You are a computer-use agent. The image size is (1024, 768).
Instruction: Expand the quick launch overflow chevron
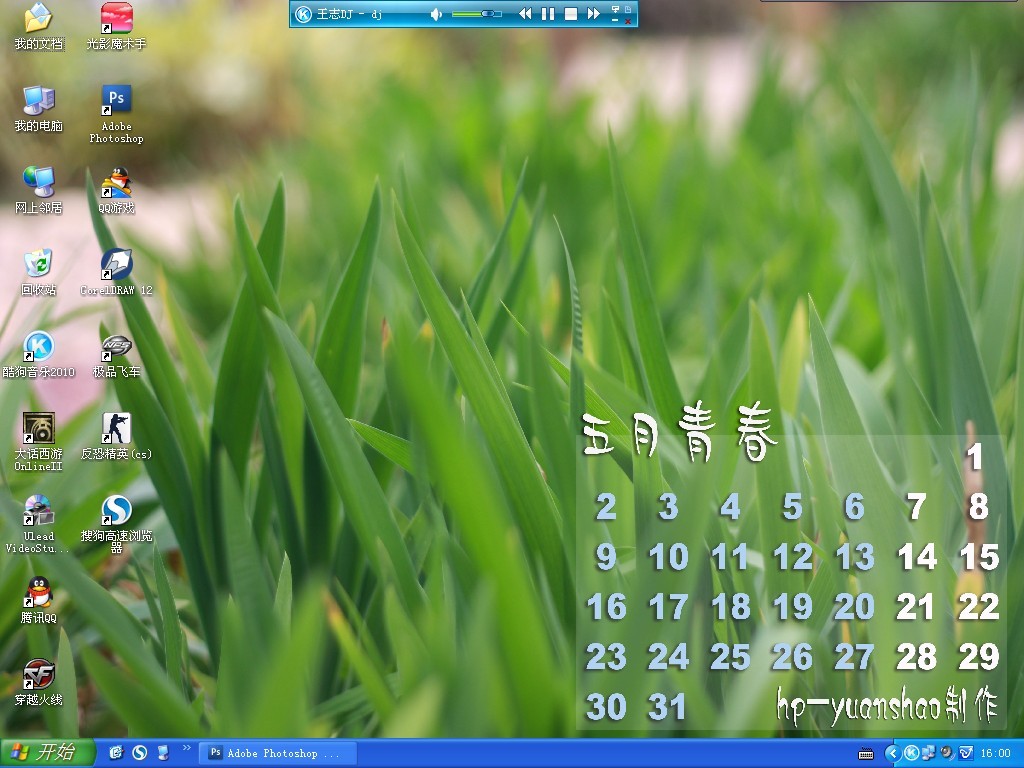[x=187, y=748]
